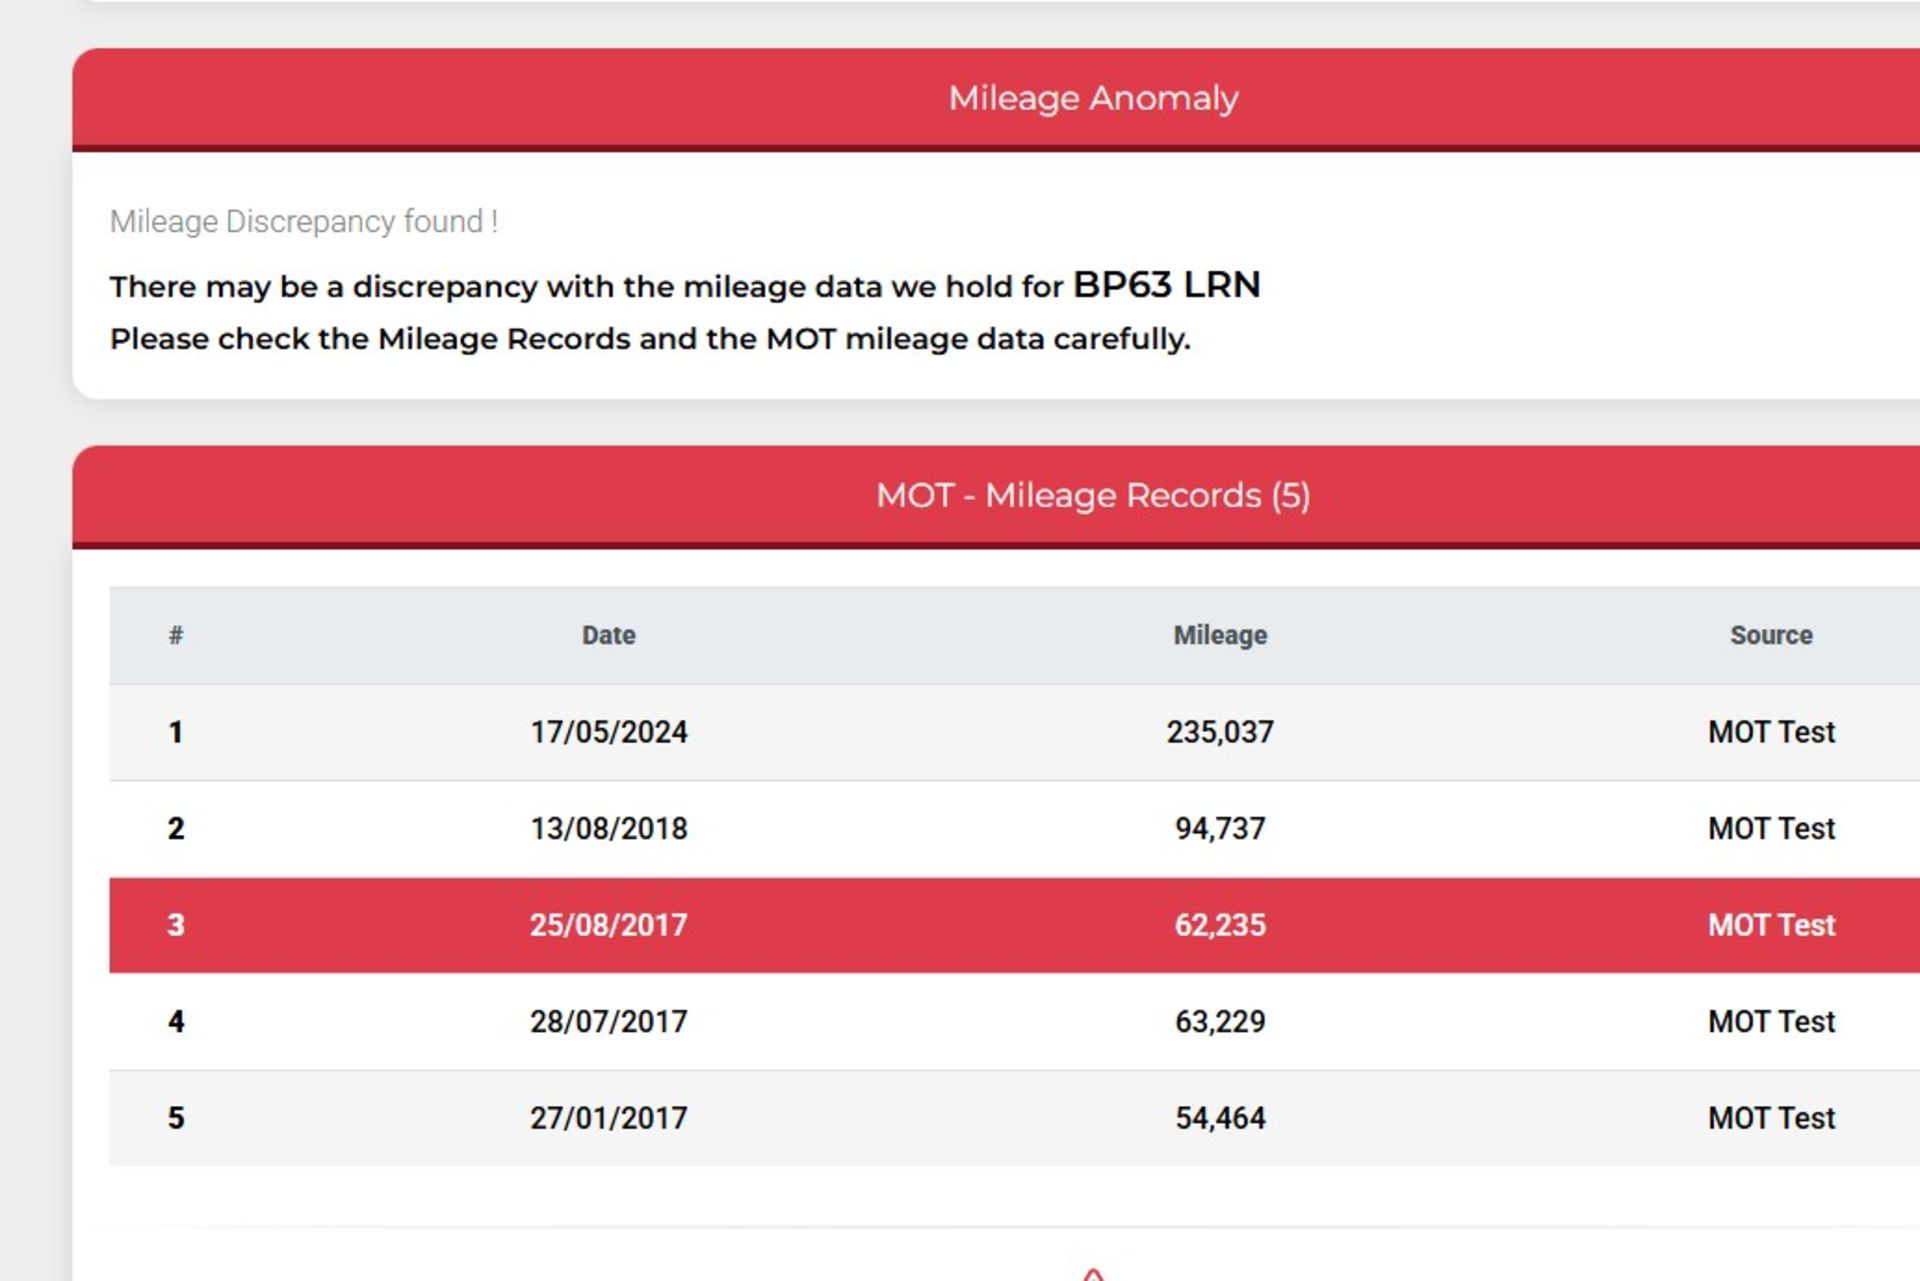
Task: Click the Date column header
Action: point(608,635)
